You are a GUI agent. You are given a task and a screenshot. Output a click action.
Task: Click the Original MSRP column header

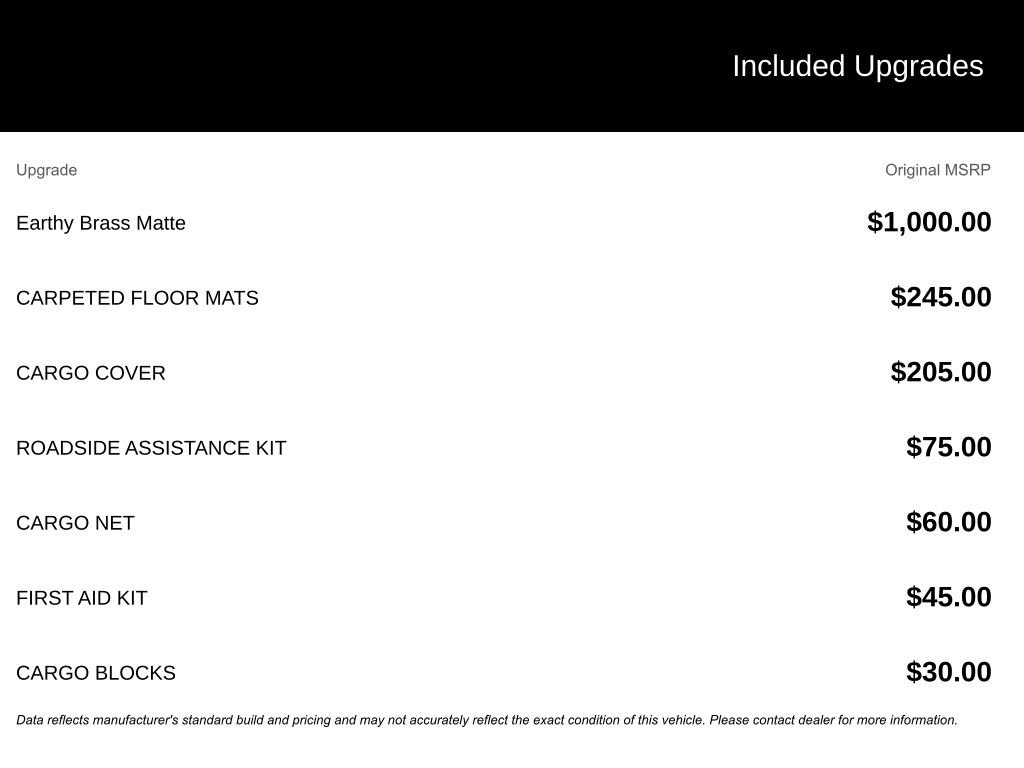coord(937,170)
